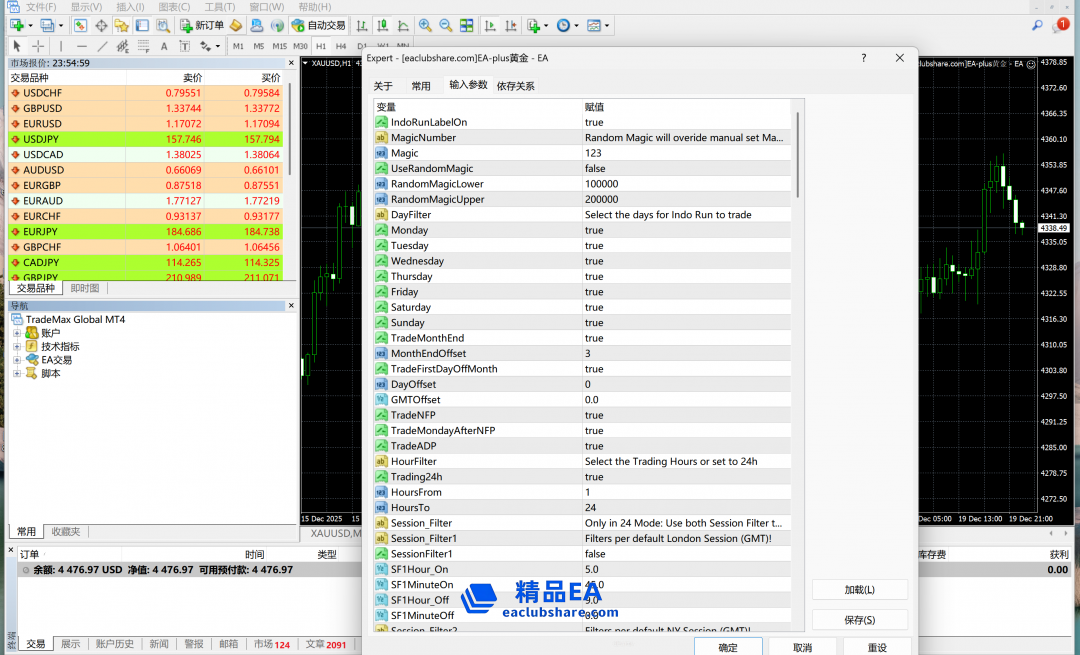Viewport: 1080px width, 655px height.
Task: Select the text label 'A' tool
Action: tap(163, 46)
